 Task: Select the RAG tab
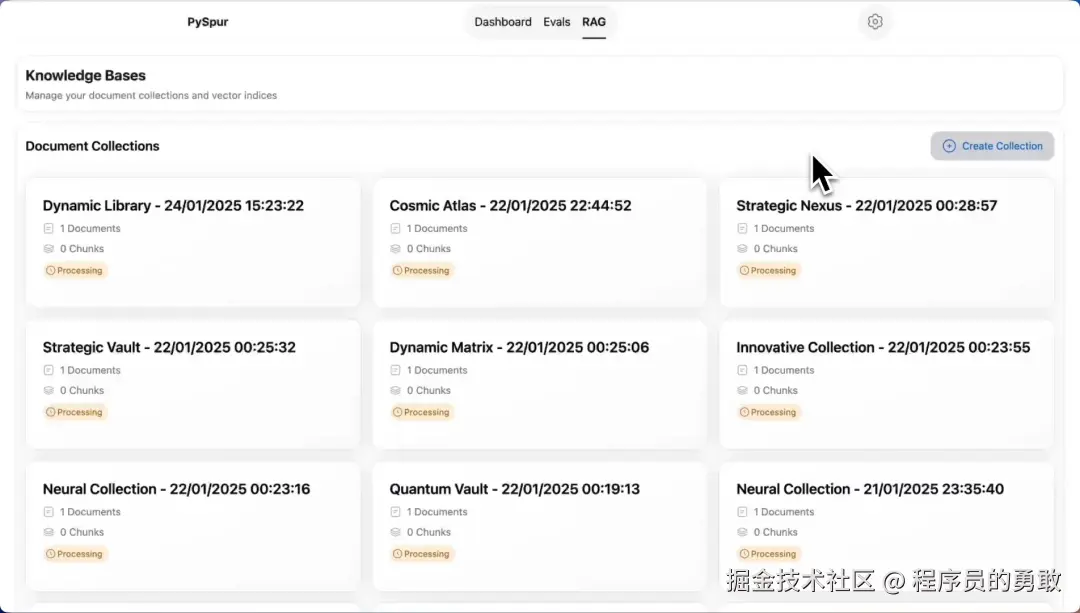click(594, 22)
